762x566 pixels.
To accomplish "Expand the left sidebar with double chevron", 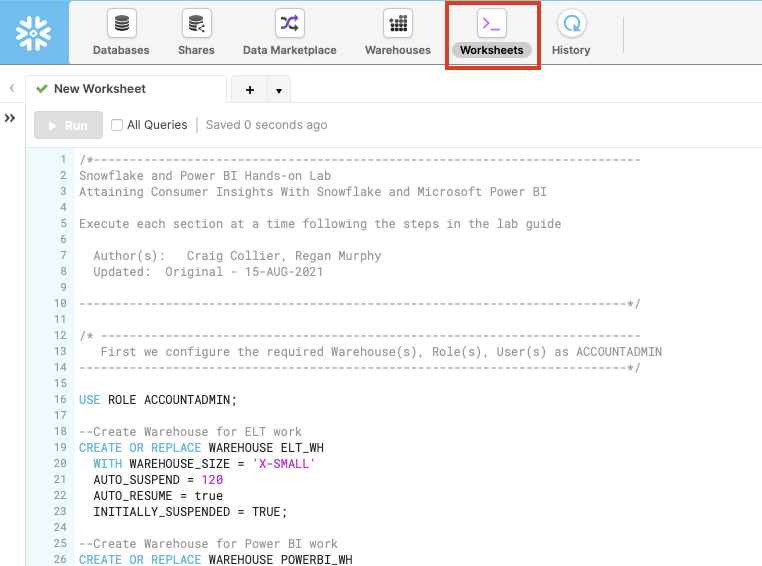I will (x=10, y=118).
